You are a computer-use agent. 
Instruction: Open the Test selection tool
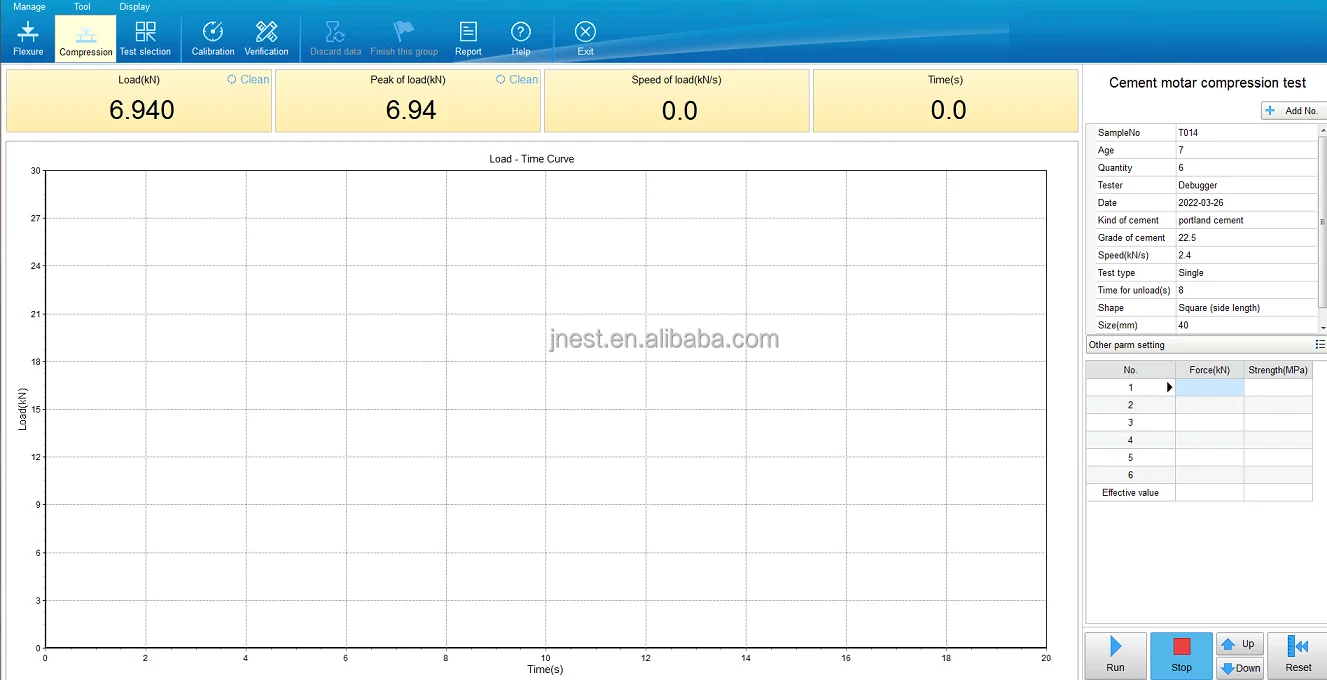[x=145, y=38]
